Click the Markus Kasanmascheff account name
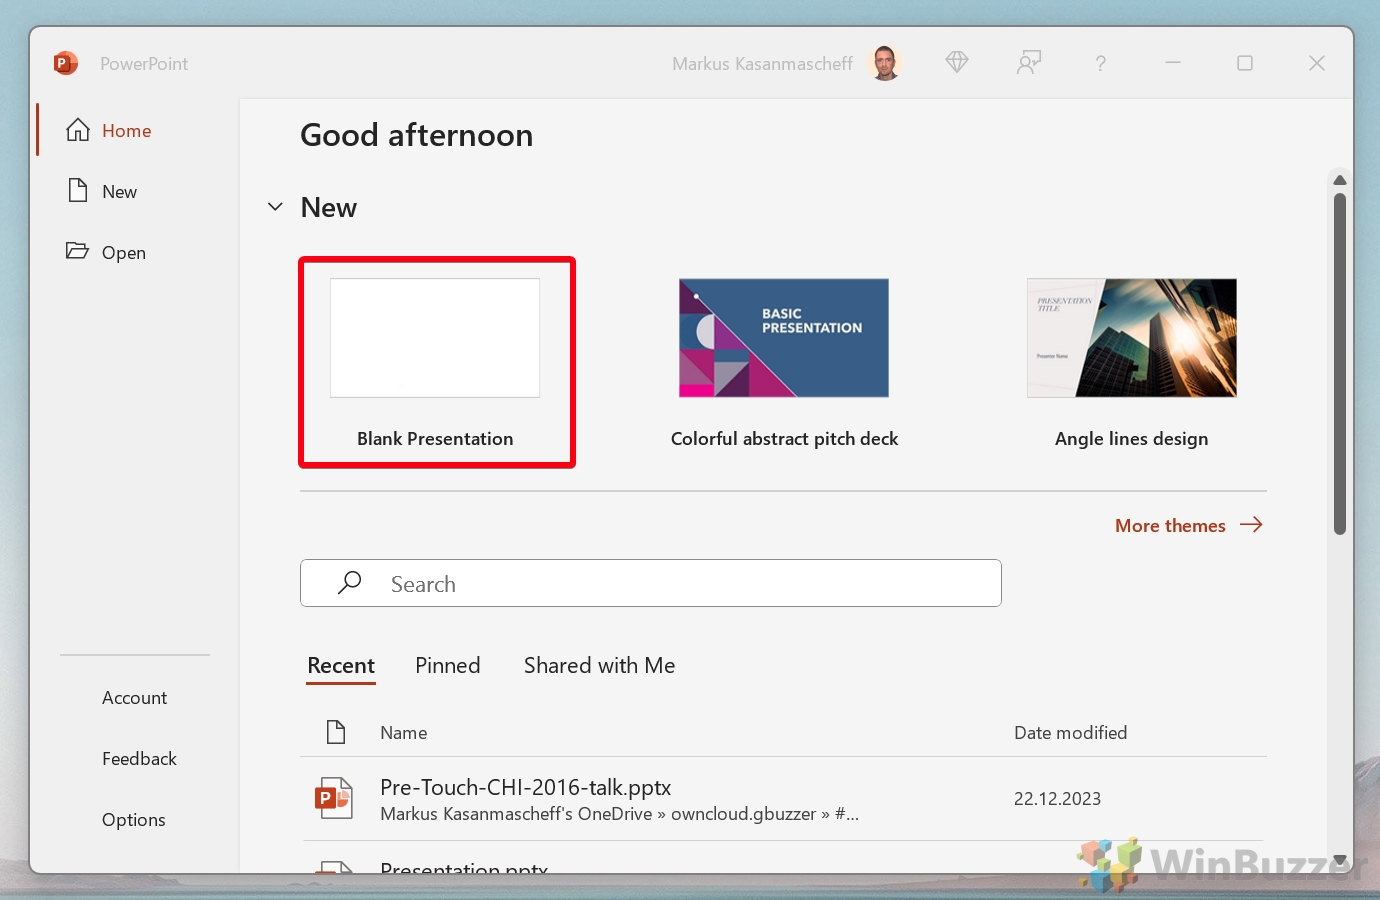Viewport: 1380px width, 900px height. 762,64
